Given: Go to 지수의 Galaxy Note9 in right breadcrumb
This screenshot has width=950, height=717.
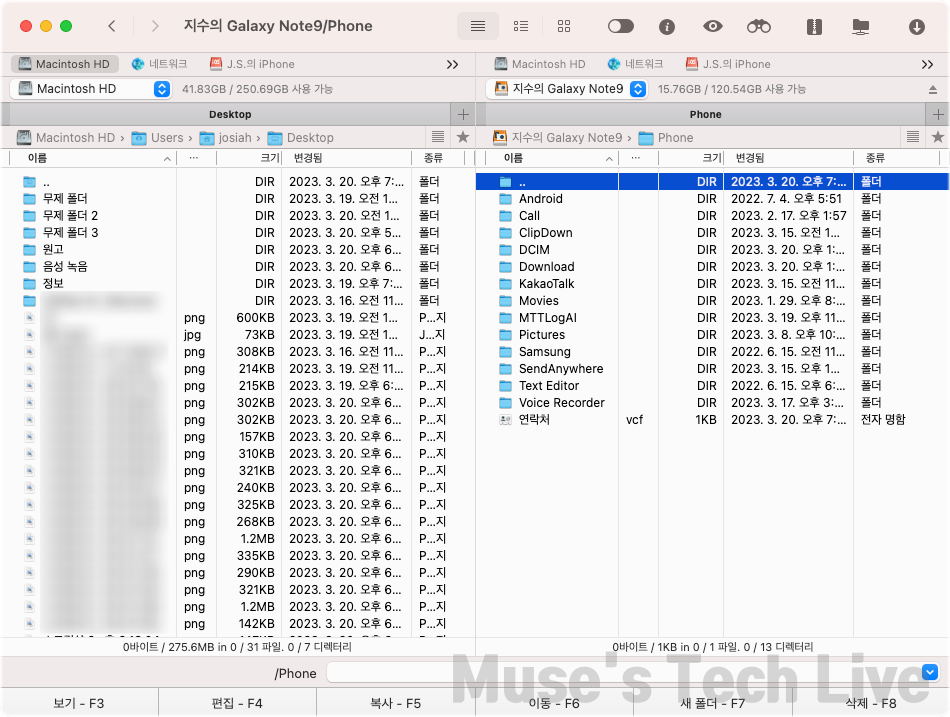Looking at the screenshot, I should [557, 138].
